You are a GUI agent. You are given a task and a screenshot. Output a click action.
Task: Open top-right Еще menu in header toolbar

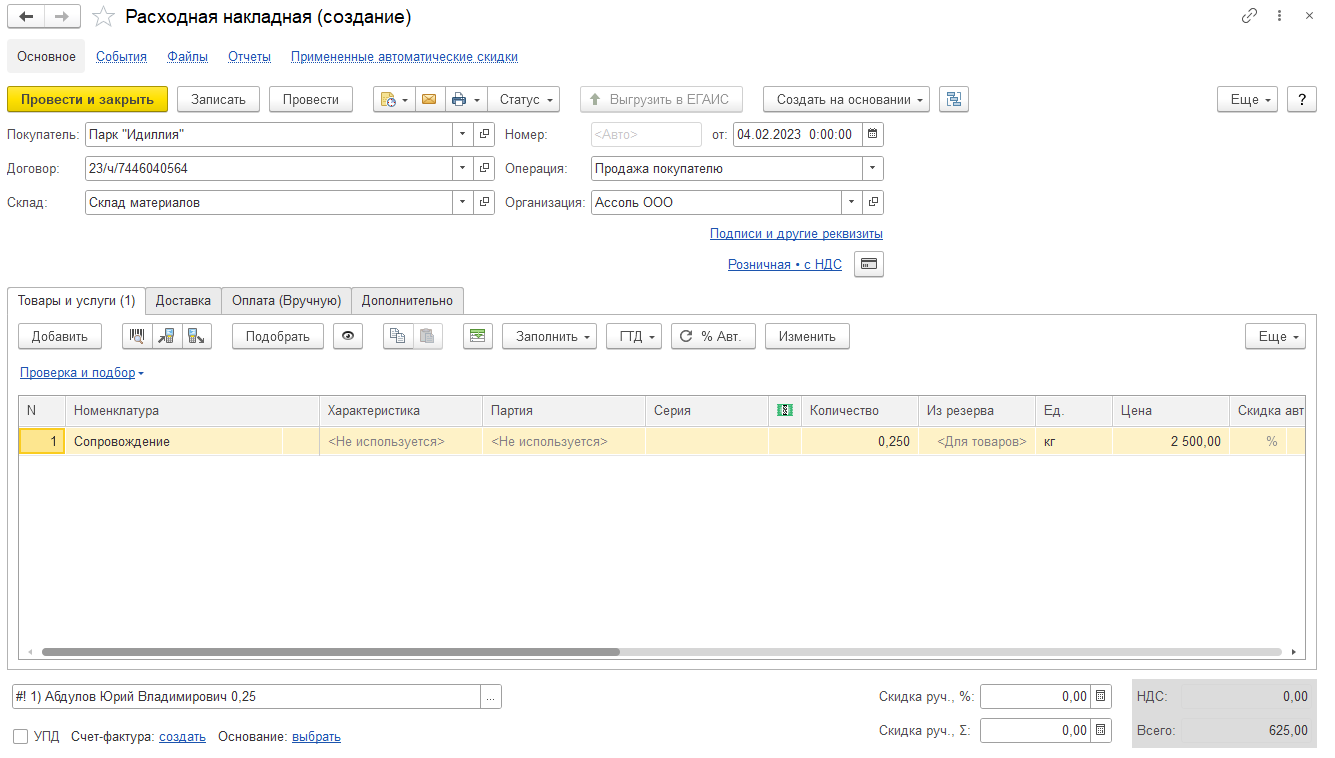click(x=1247, y=99)
